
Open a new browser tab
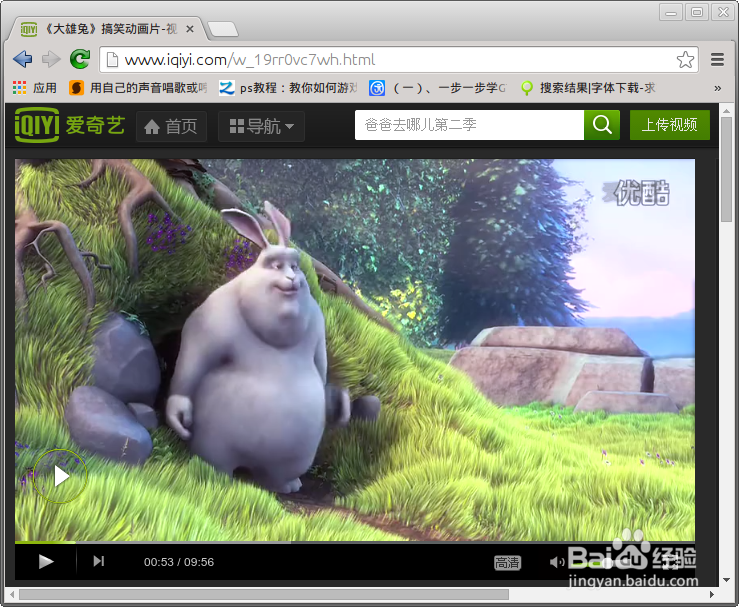tap(223, 29)
